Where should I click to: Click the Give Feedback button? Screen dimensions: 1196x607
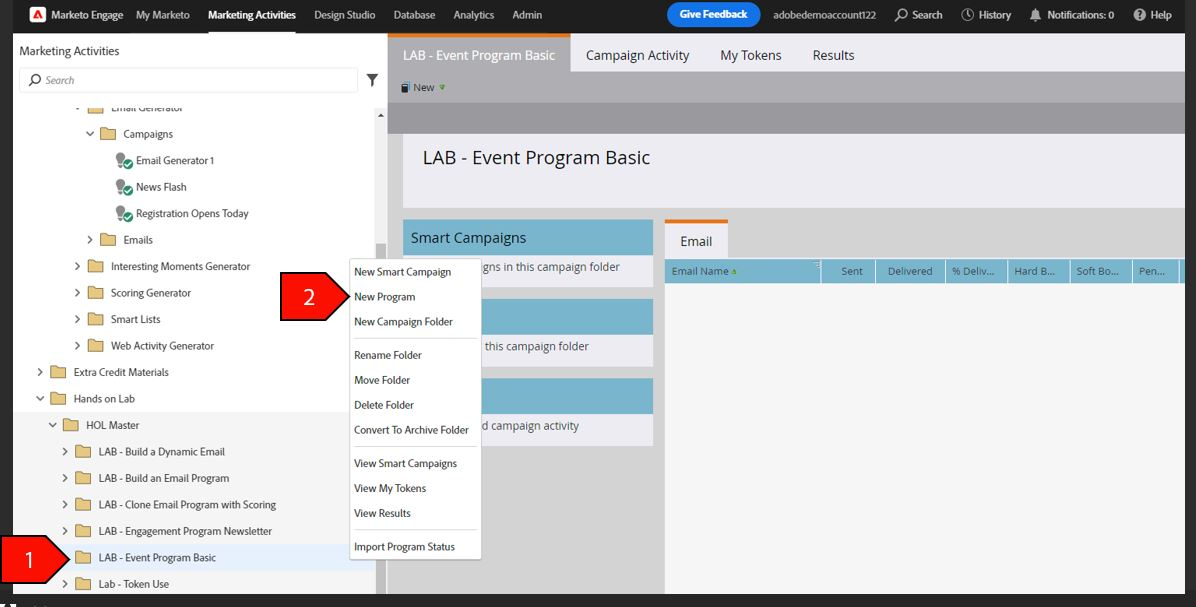click(x=713, y=14)
